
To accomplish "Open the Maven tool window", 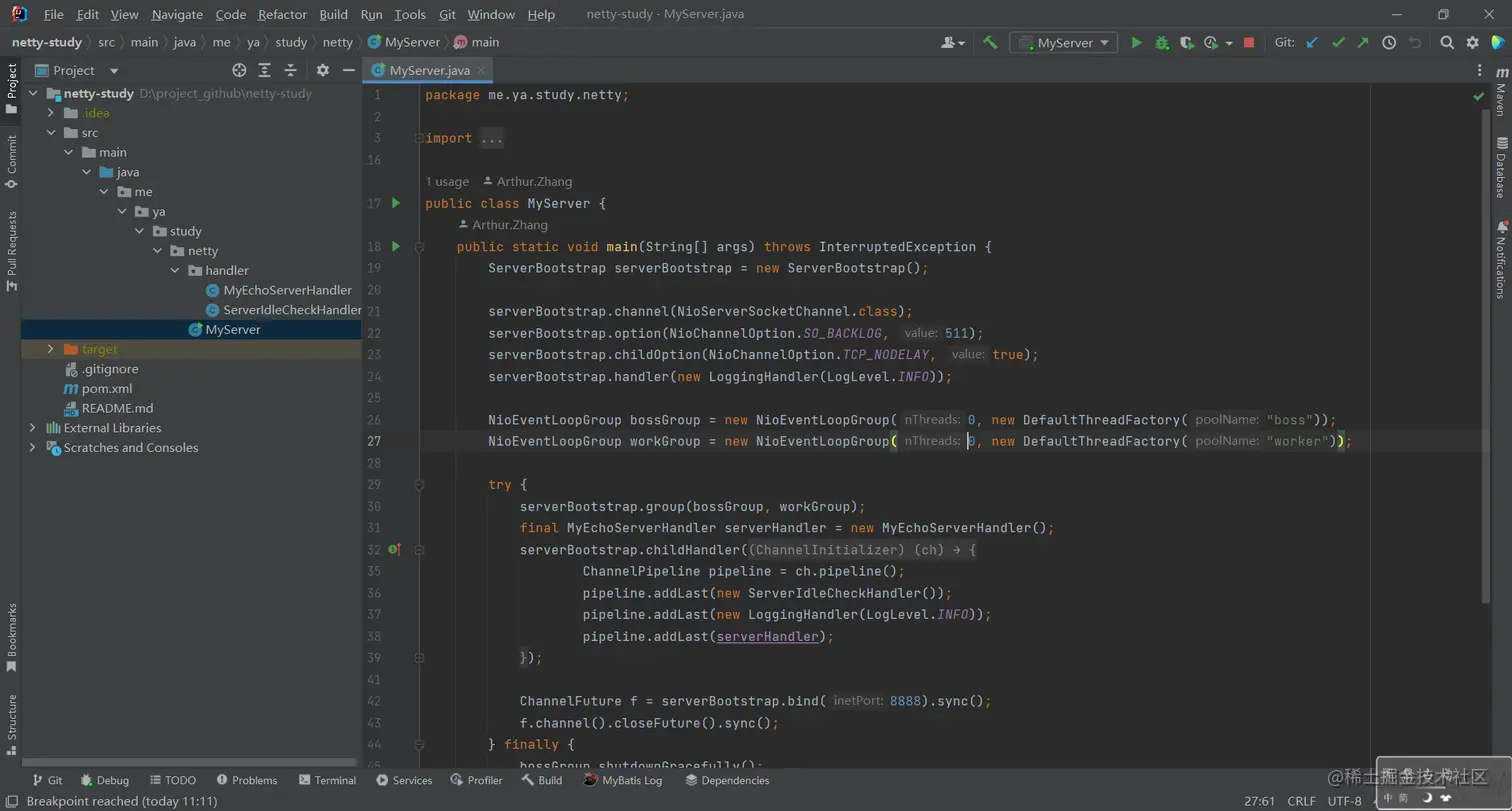I will pyautogui.click(x=1501, y=91).
